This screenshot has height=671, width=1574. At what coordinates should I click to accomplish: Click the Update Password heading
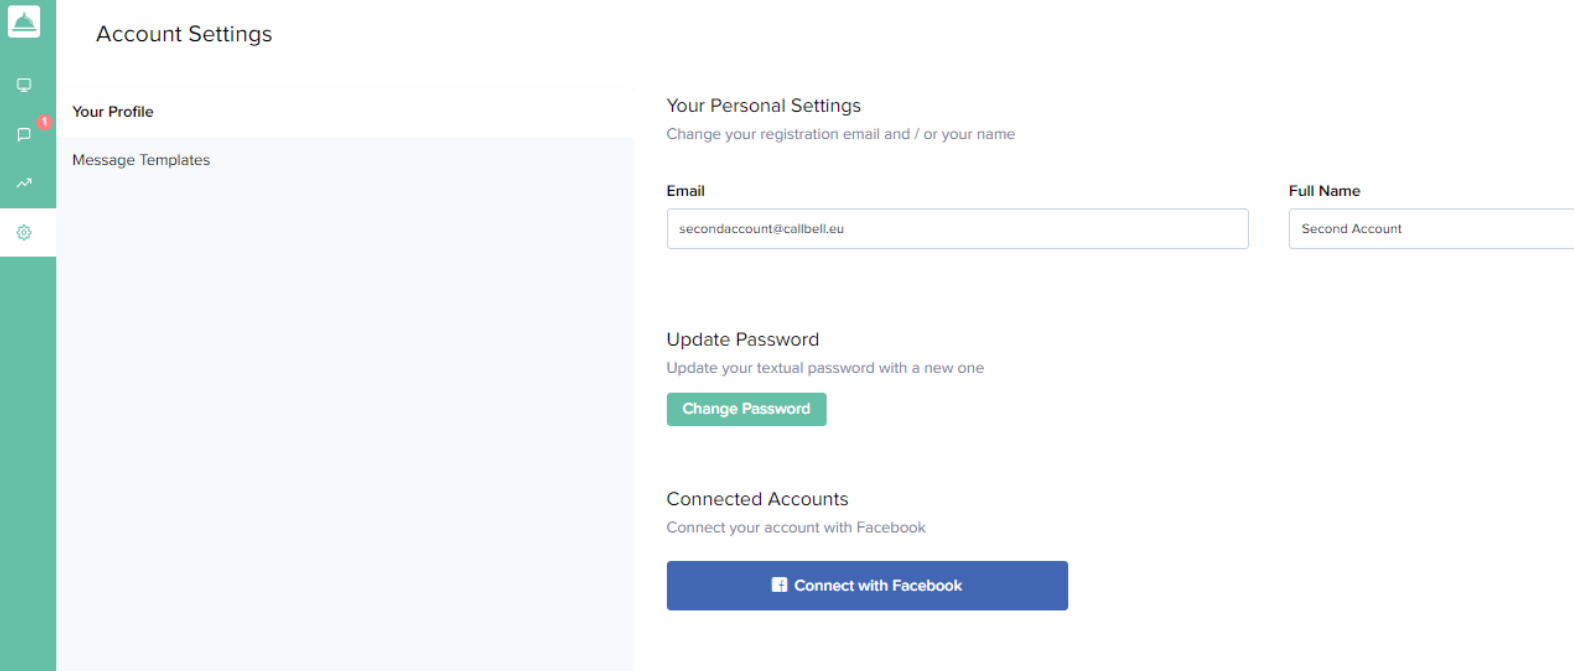(x=742, y=340)
